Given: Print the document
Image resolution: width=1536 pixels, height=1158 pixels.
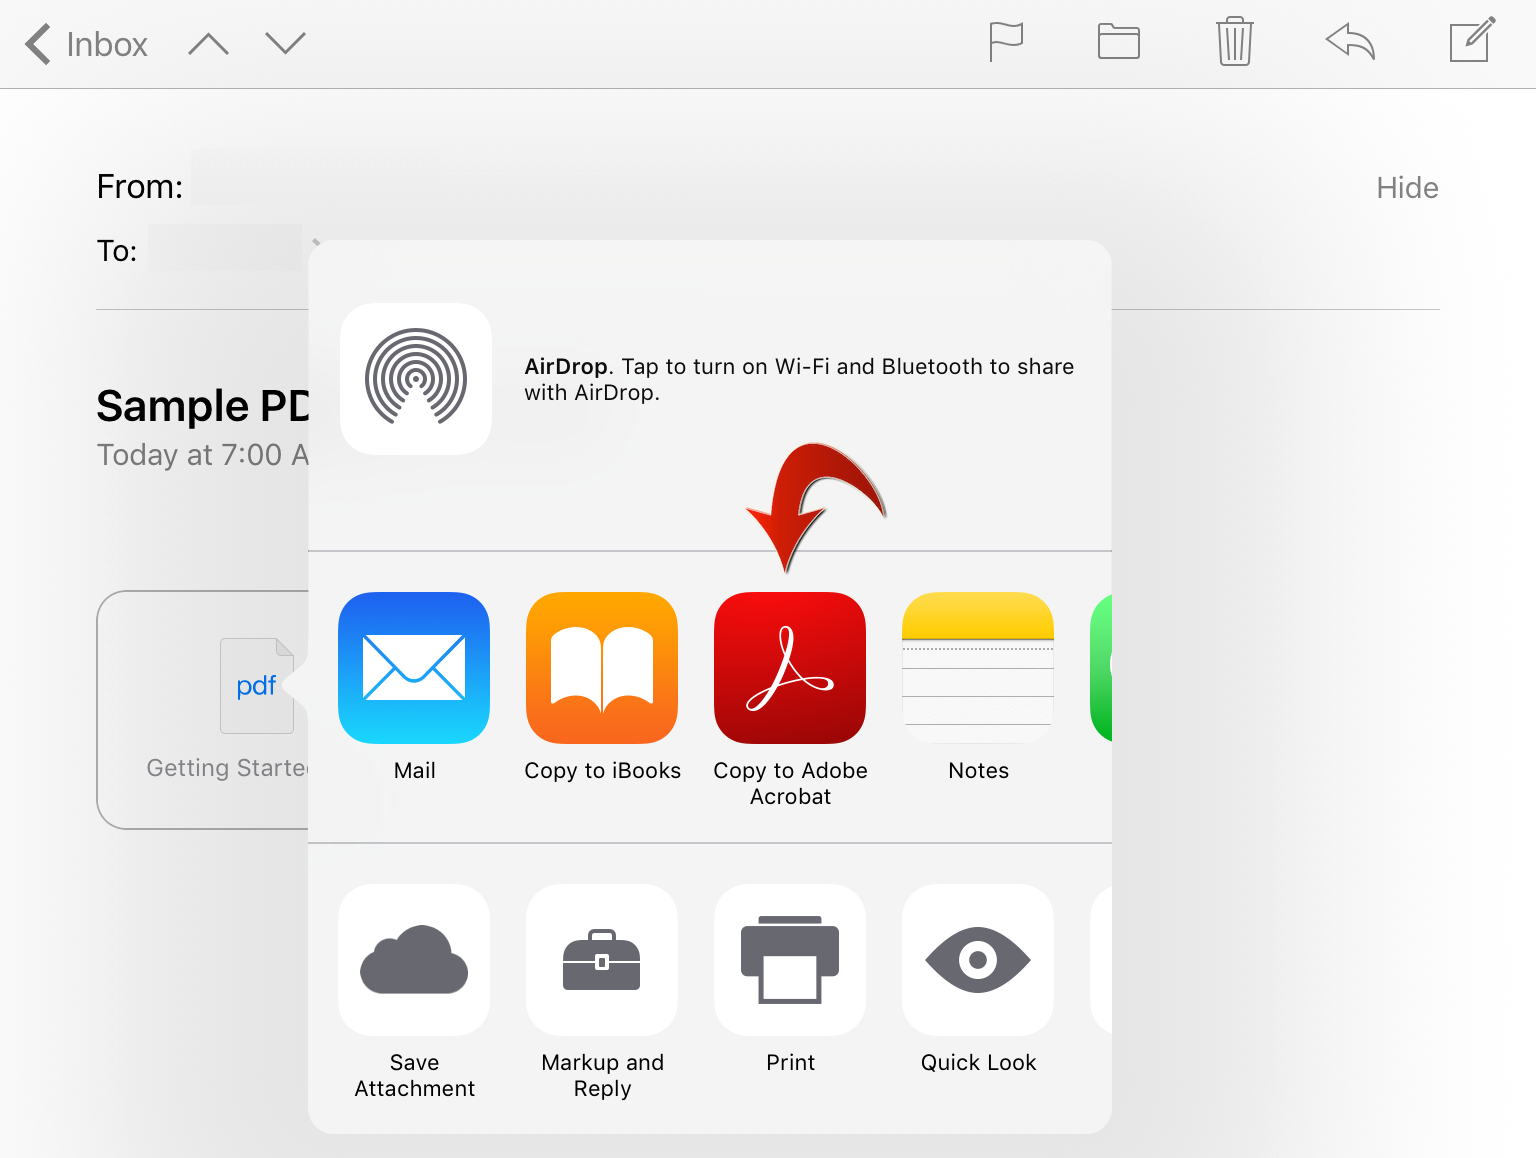Looking at the screenshot, I should [x=790, y=959].
